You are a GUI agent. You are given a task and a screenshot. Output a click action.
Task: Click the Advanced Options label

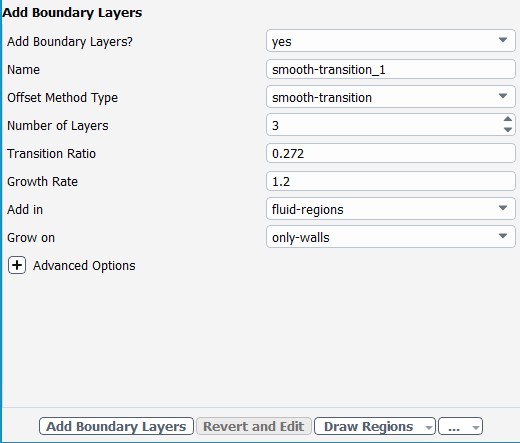(84, 265)
